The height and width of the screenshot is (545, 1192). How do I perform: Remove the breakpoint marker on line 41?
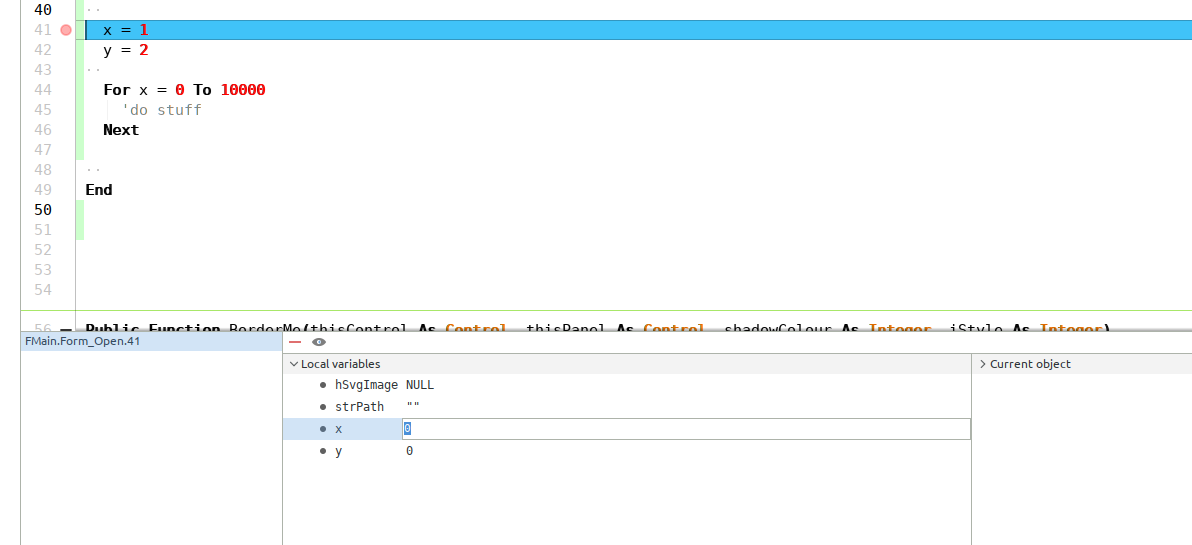(x=66, y=30)
